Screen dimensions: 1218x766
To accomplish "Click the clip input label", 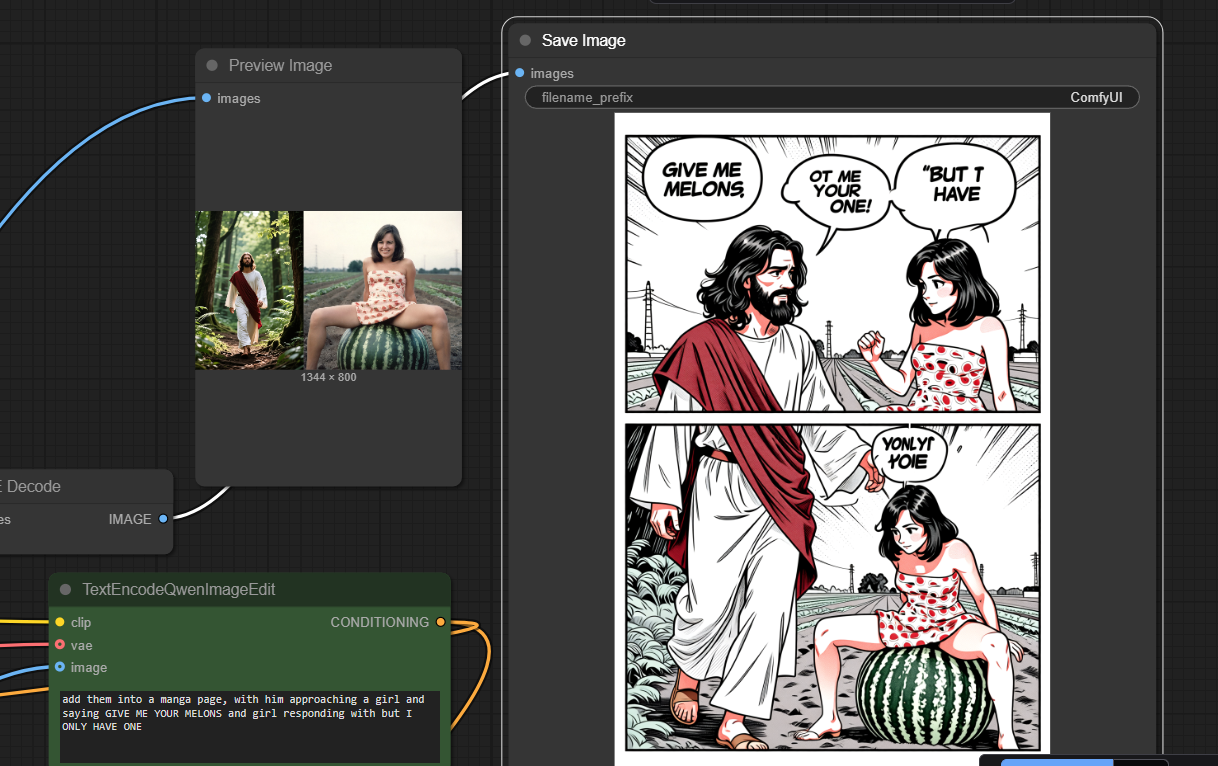I will 81,622.
